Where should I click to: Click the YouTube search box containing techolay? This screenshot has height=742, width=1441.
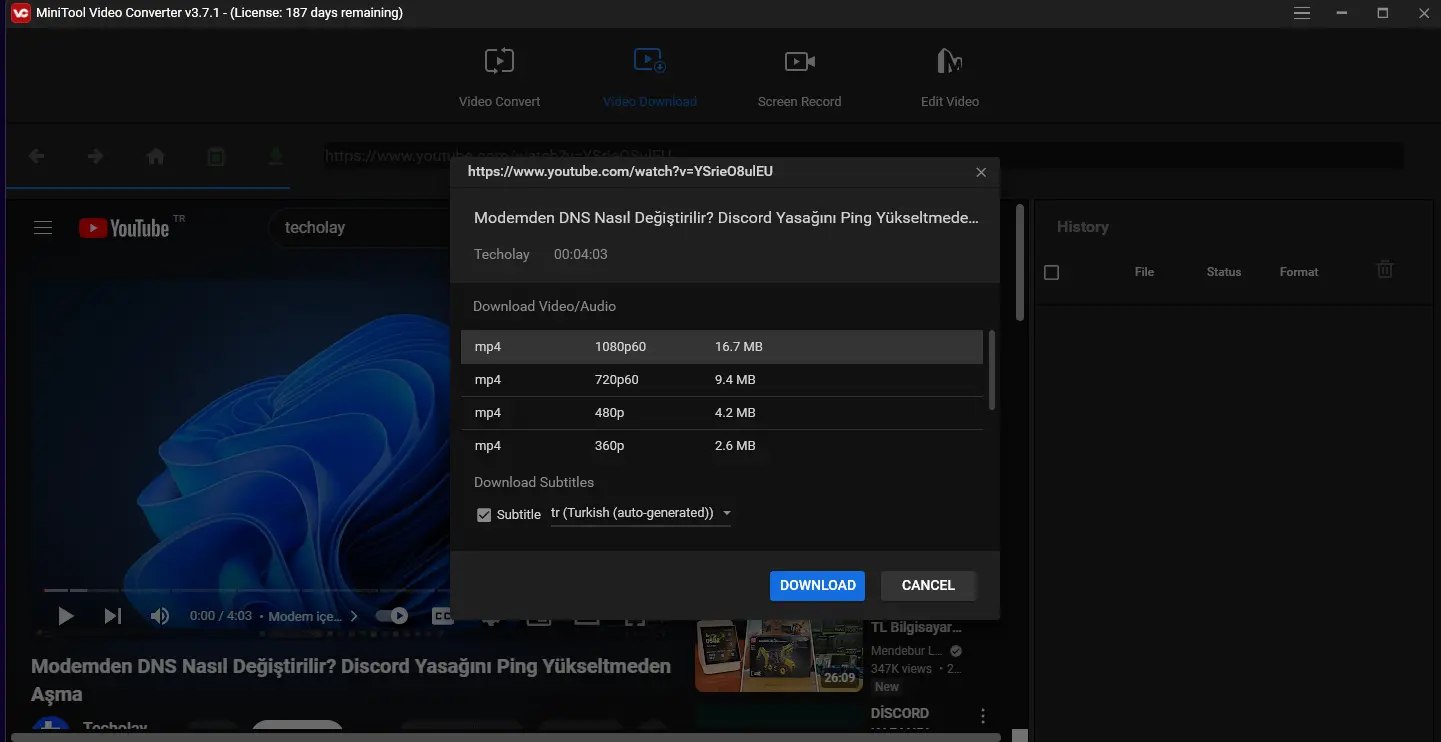pos(360,228)
